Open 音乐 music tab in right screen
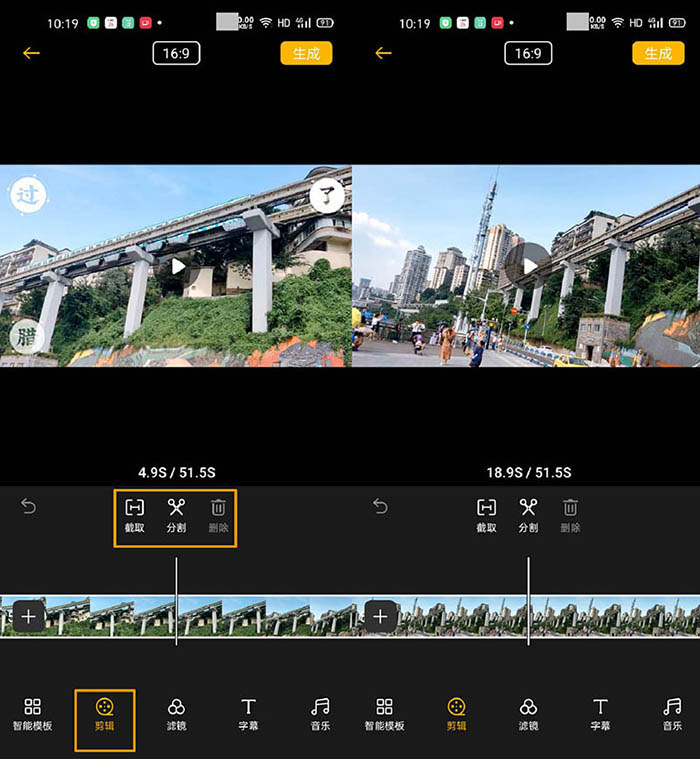This screenshot has width=700, height=759. [672, 714]
